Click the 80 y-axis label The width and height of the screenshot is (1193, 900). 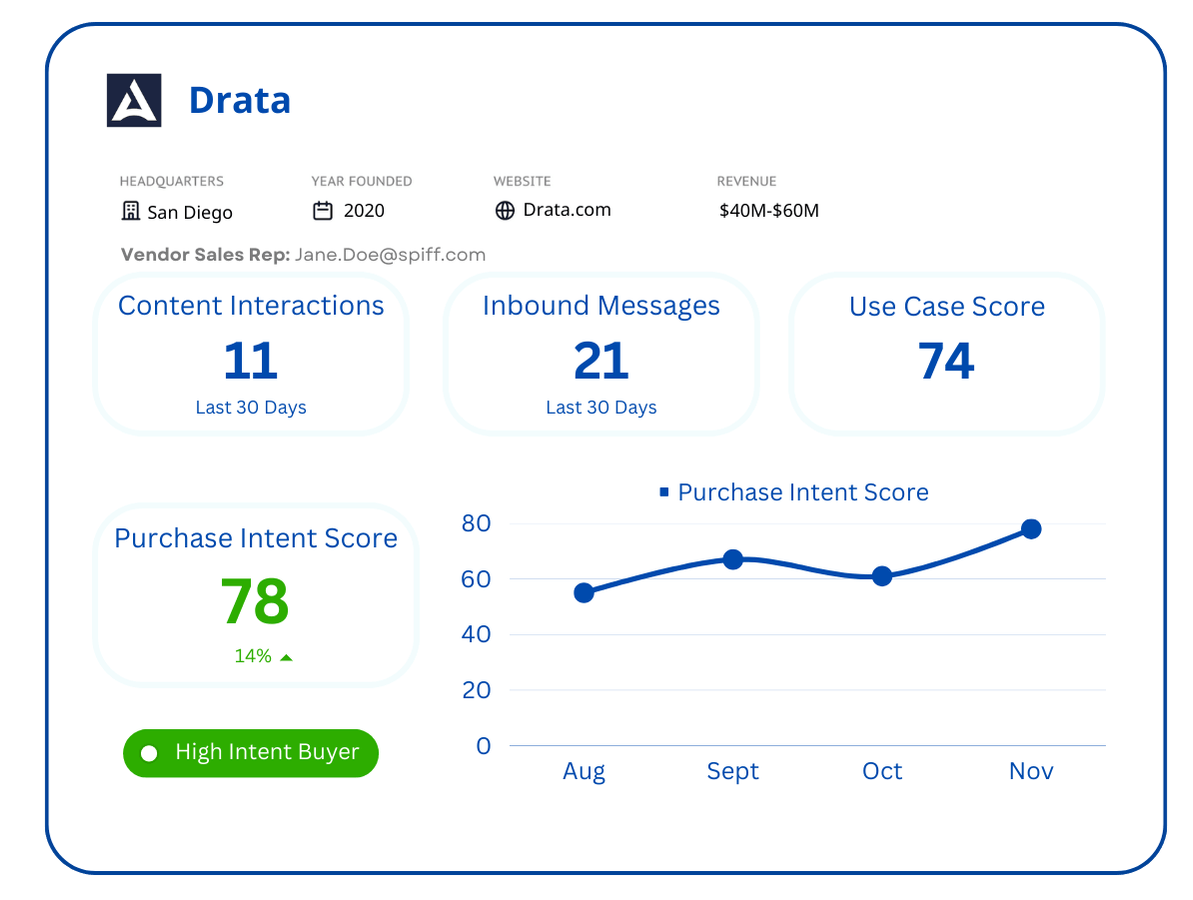(476, 523)
